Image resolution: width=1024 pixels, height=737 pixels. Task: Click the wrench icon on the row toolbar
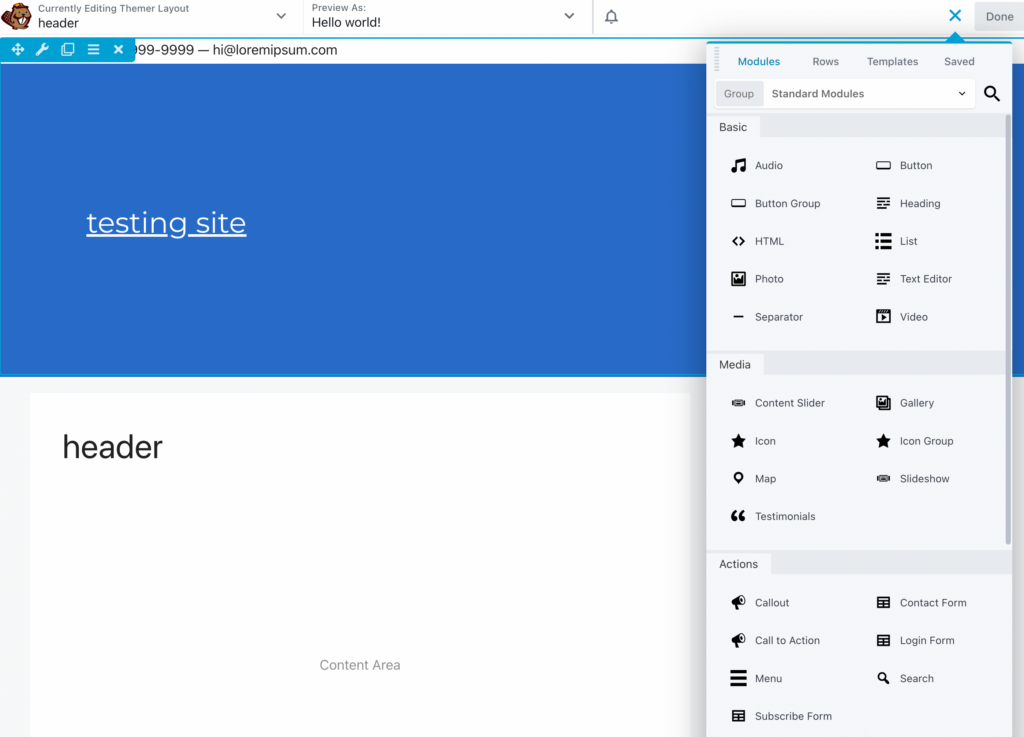point(42,49)
